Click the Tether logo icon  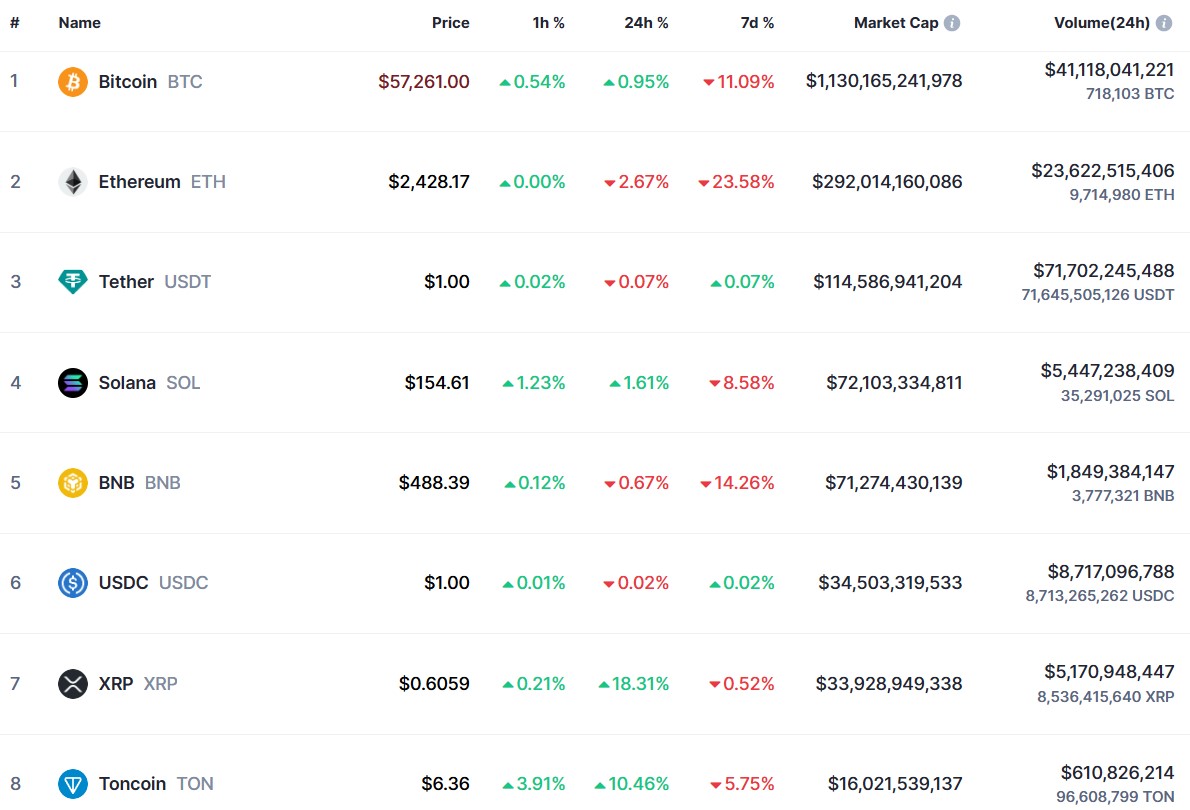[x=71, y=282]
